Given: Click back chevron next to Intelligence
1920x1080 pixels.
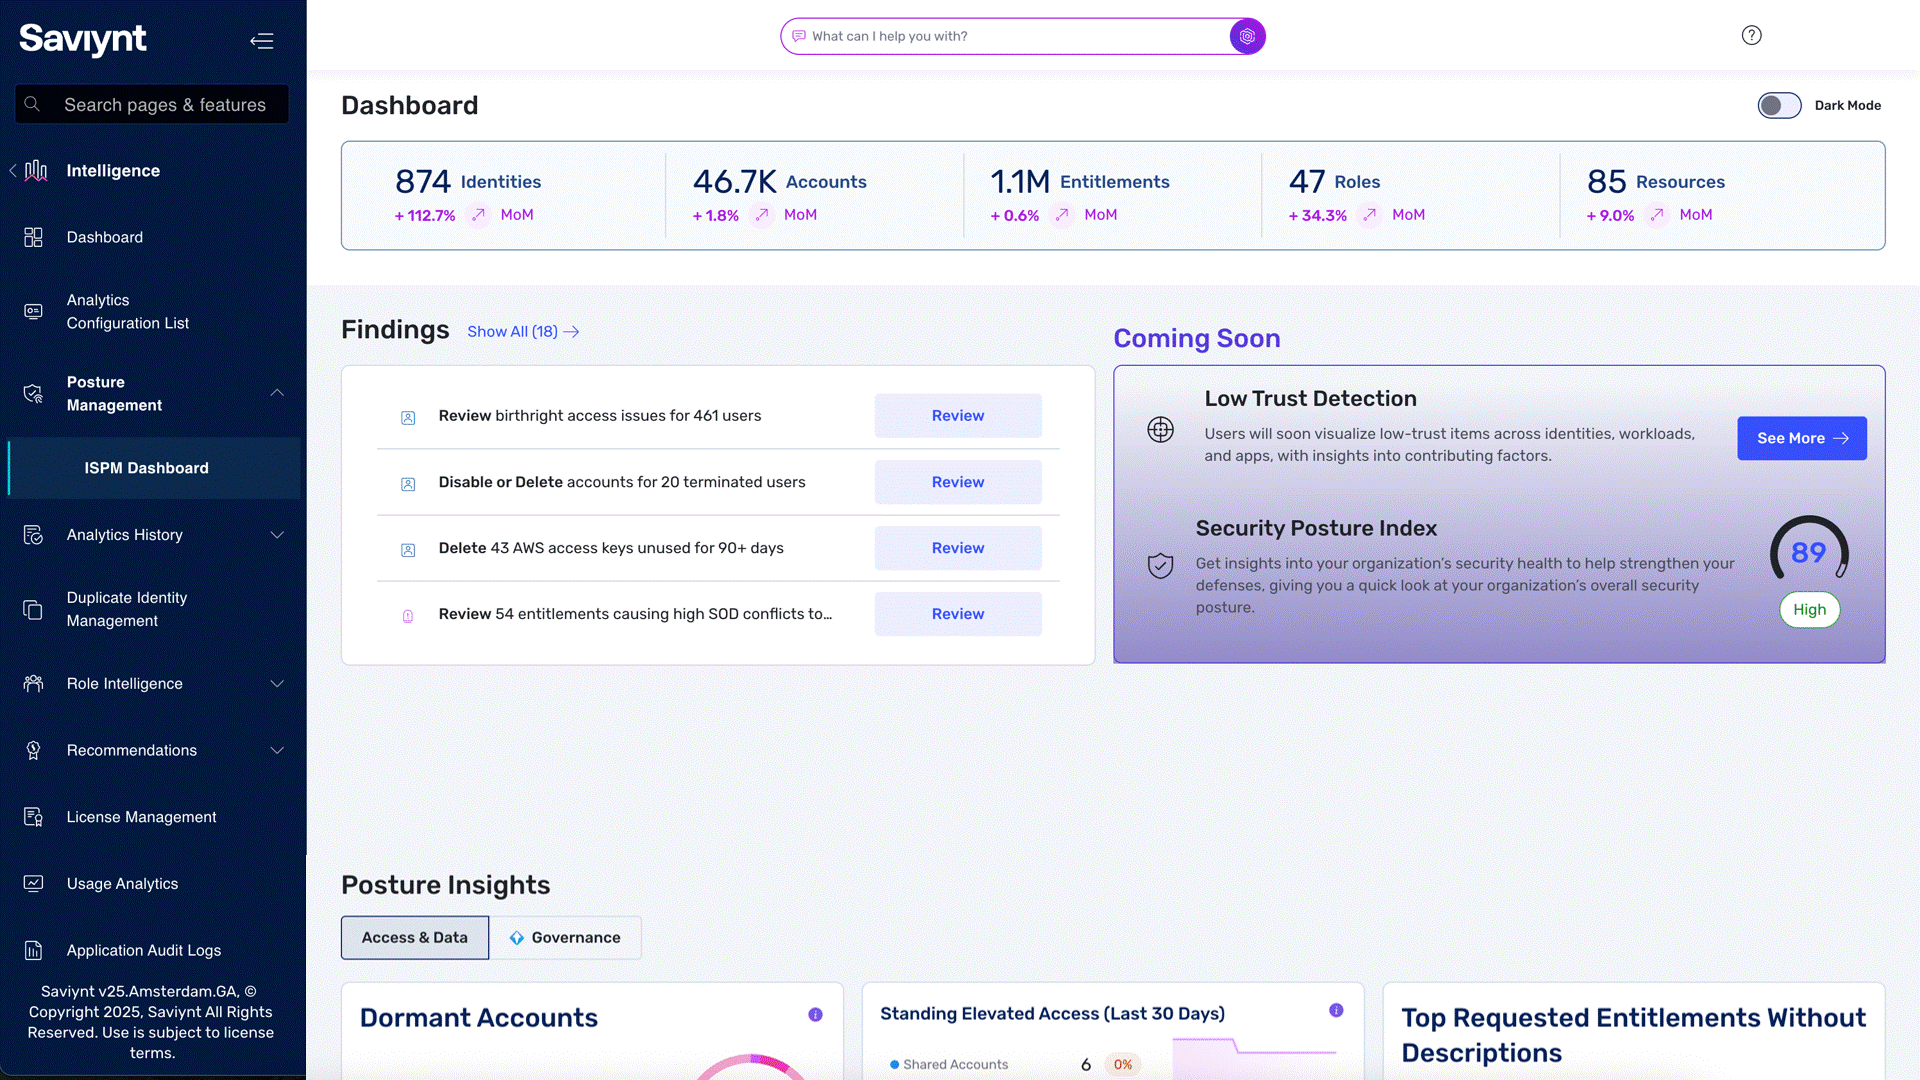Looking at the screenshot, I should coord(13,171).
